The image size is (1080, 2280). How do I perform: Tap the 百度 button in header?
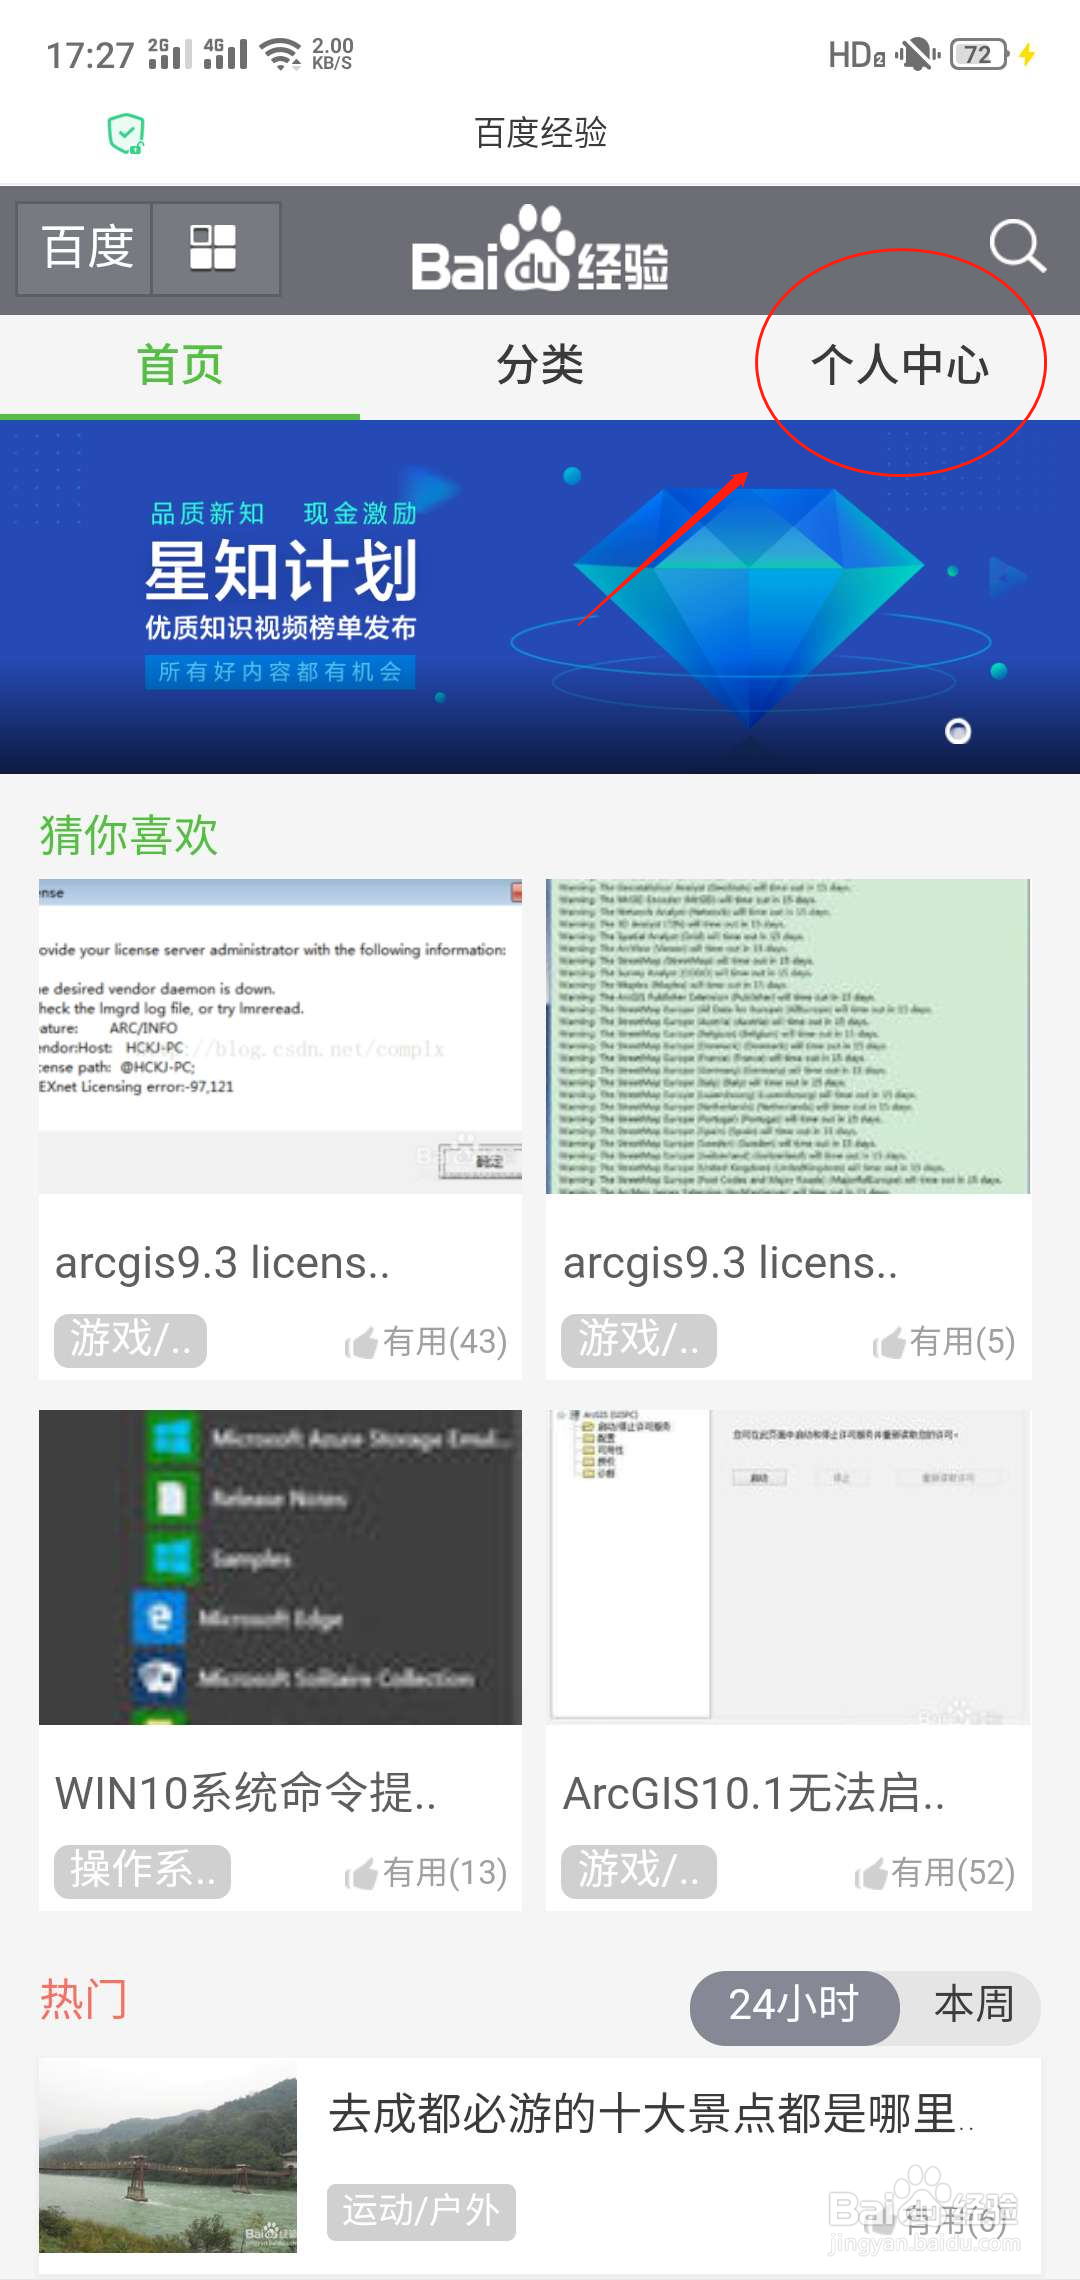(x=87, y=248)
